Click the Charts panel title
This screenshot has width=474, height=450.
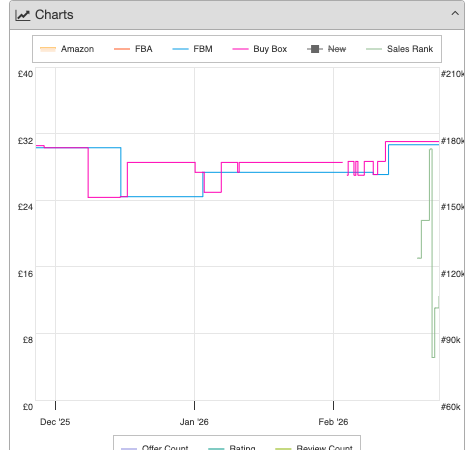pyautogui.click(x=54, y=15)
